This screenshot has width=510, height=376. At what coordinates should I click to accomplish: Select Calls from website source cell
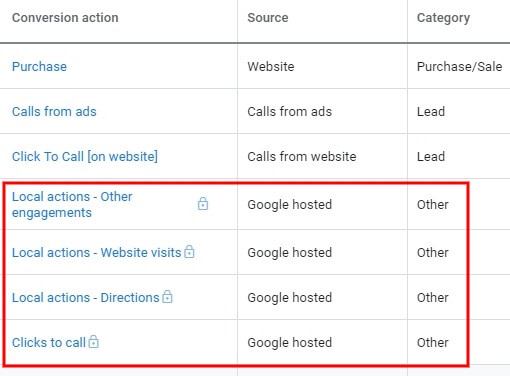[302, 156]
